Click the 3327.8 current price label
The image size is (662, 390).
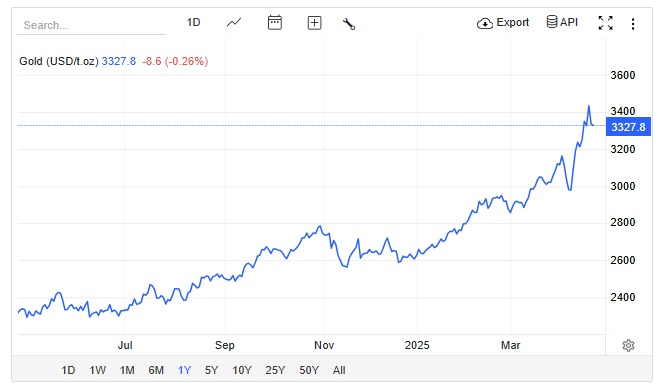click(x=628, y=127)
